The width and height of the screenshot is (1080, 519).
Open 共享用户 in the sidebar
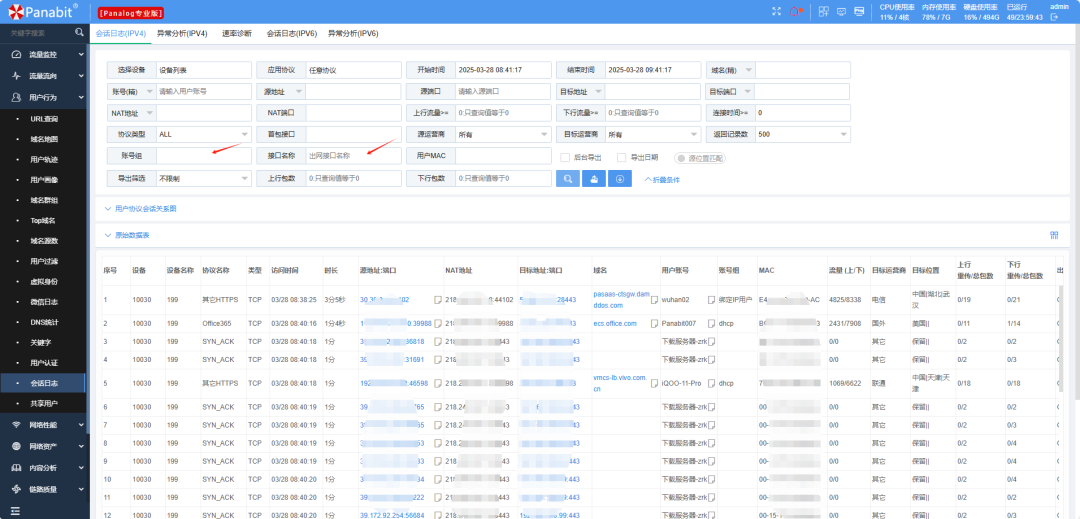(44, 402)
